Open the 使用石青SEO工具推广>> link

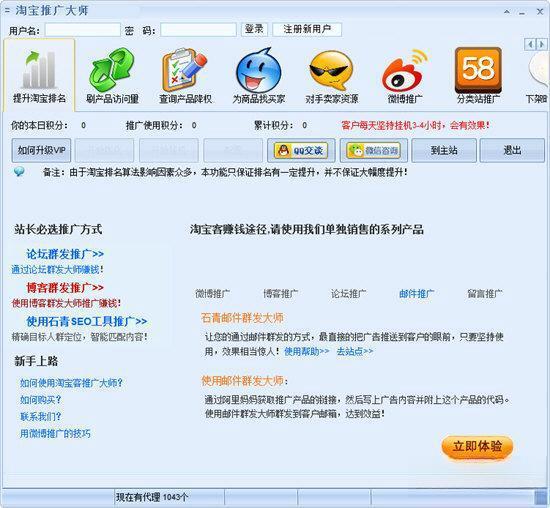click(87, 321)
